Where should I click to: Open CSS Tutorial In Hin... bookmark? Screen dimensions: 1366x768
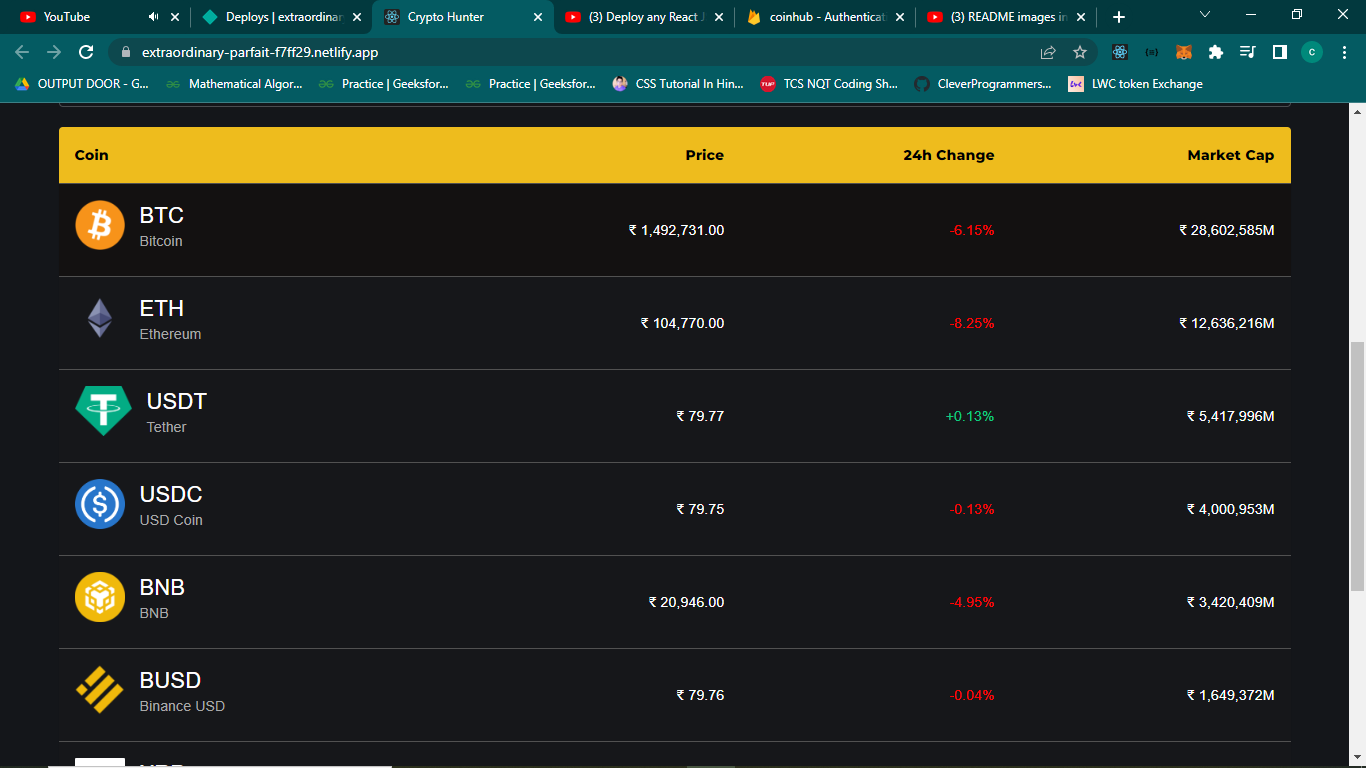(678, 84)
